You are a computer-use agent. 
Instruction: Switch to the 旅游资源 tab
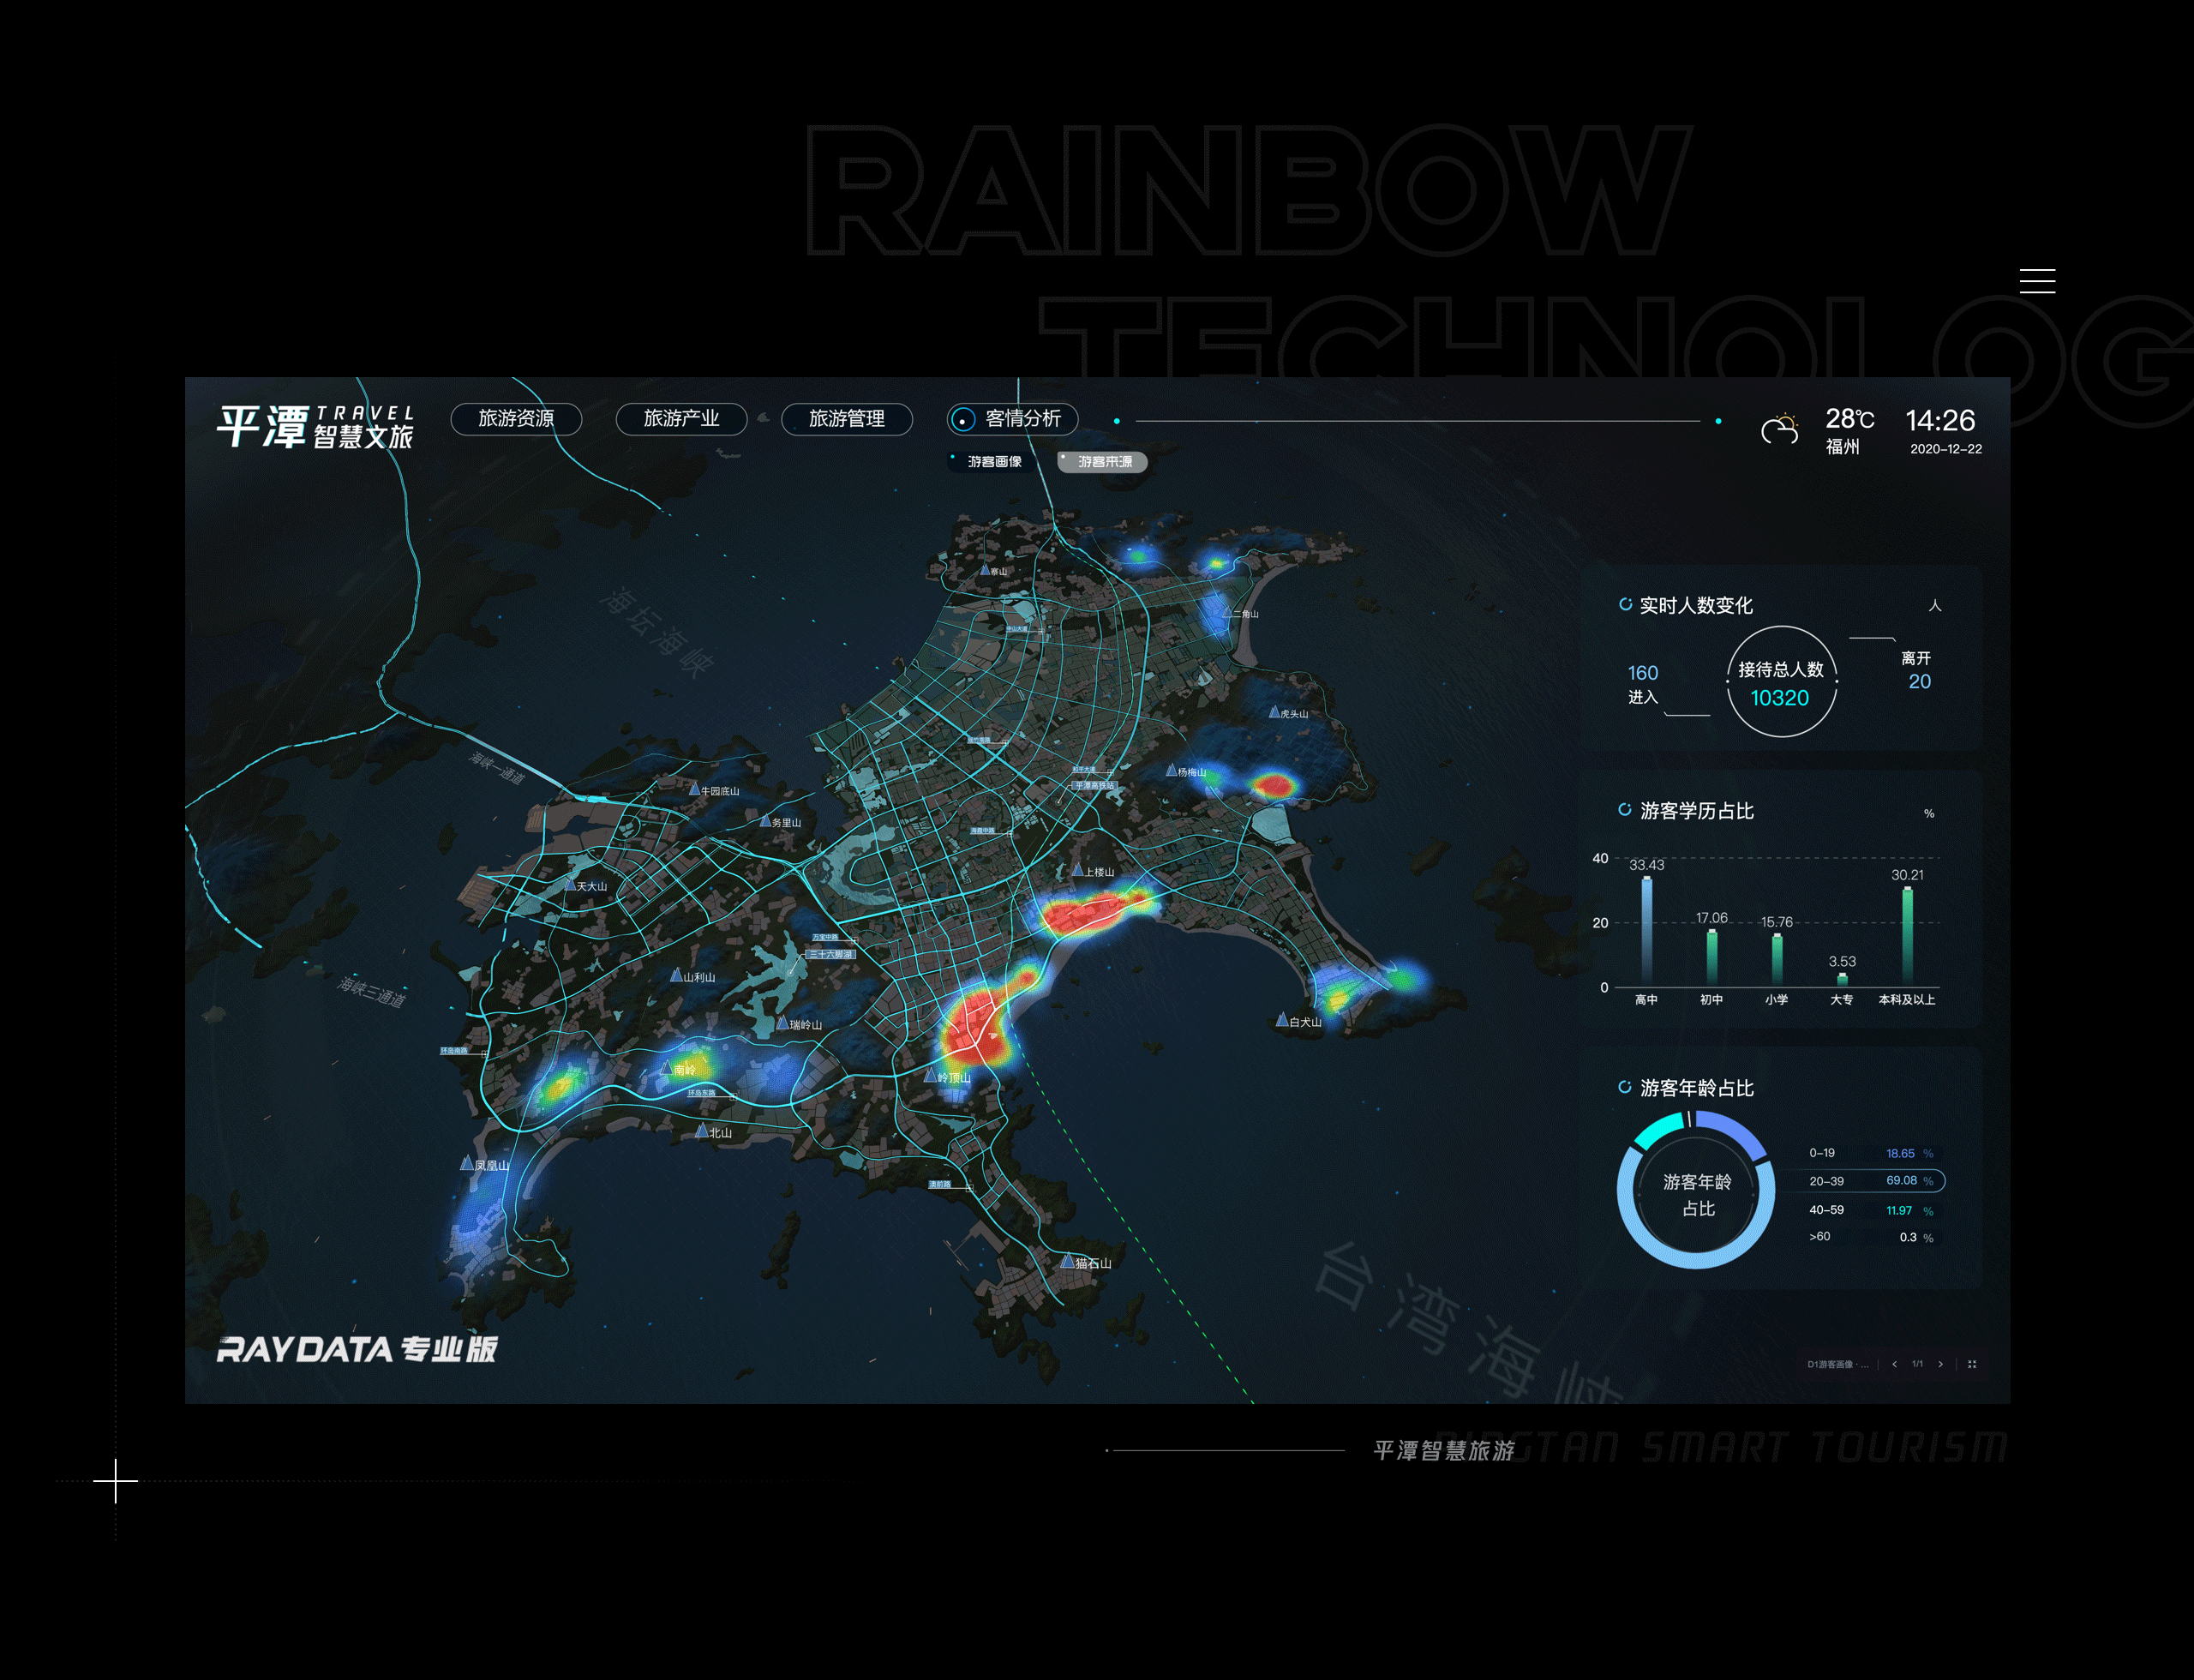tap(516, 419)
